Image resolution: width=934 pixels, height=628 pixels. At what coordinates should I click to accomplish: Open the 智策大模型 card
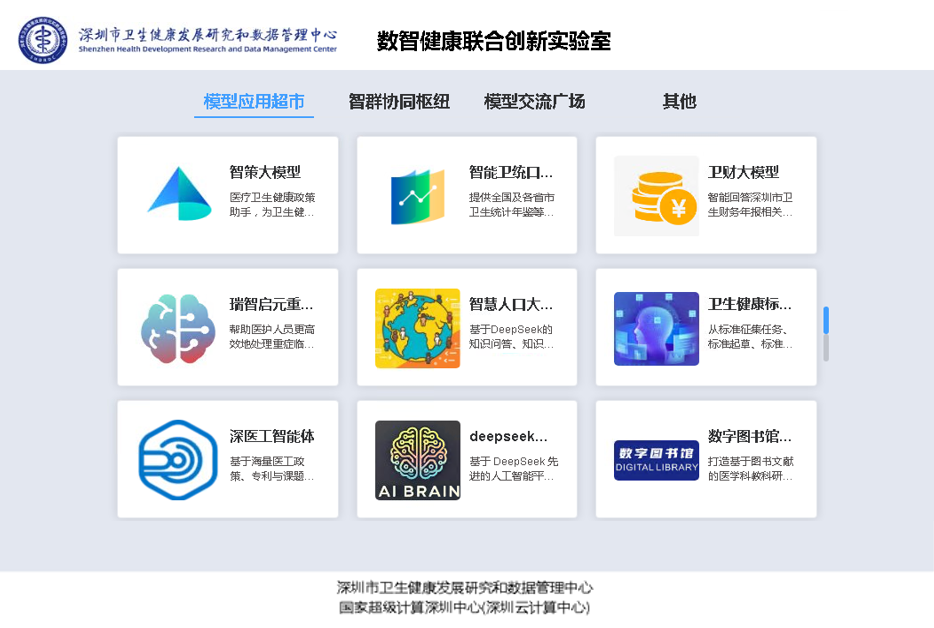[227, 195]
